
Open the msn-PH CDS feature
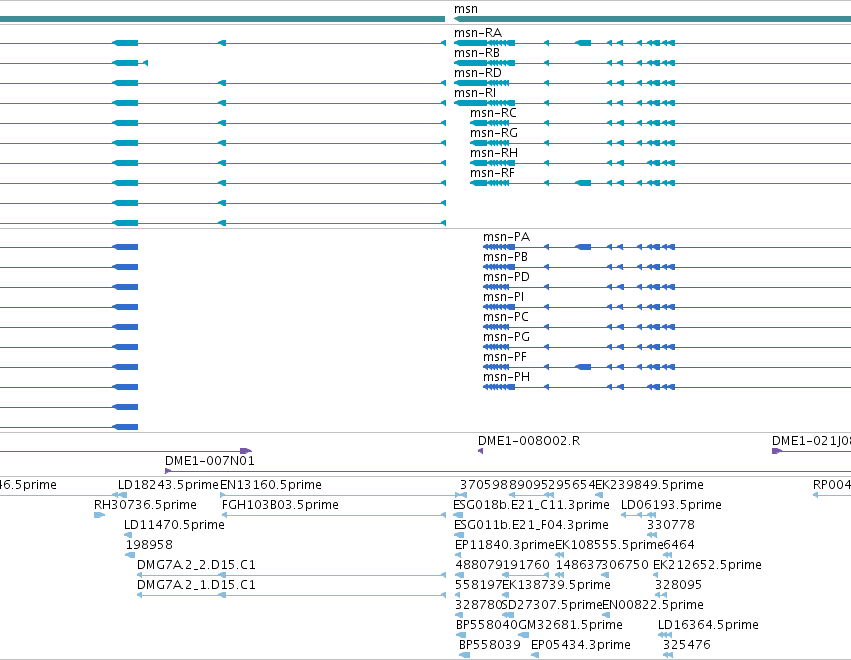tap(506, 377)
